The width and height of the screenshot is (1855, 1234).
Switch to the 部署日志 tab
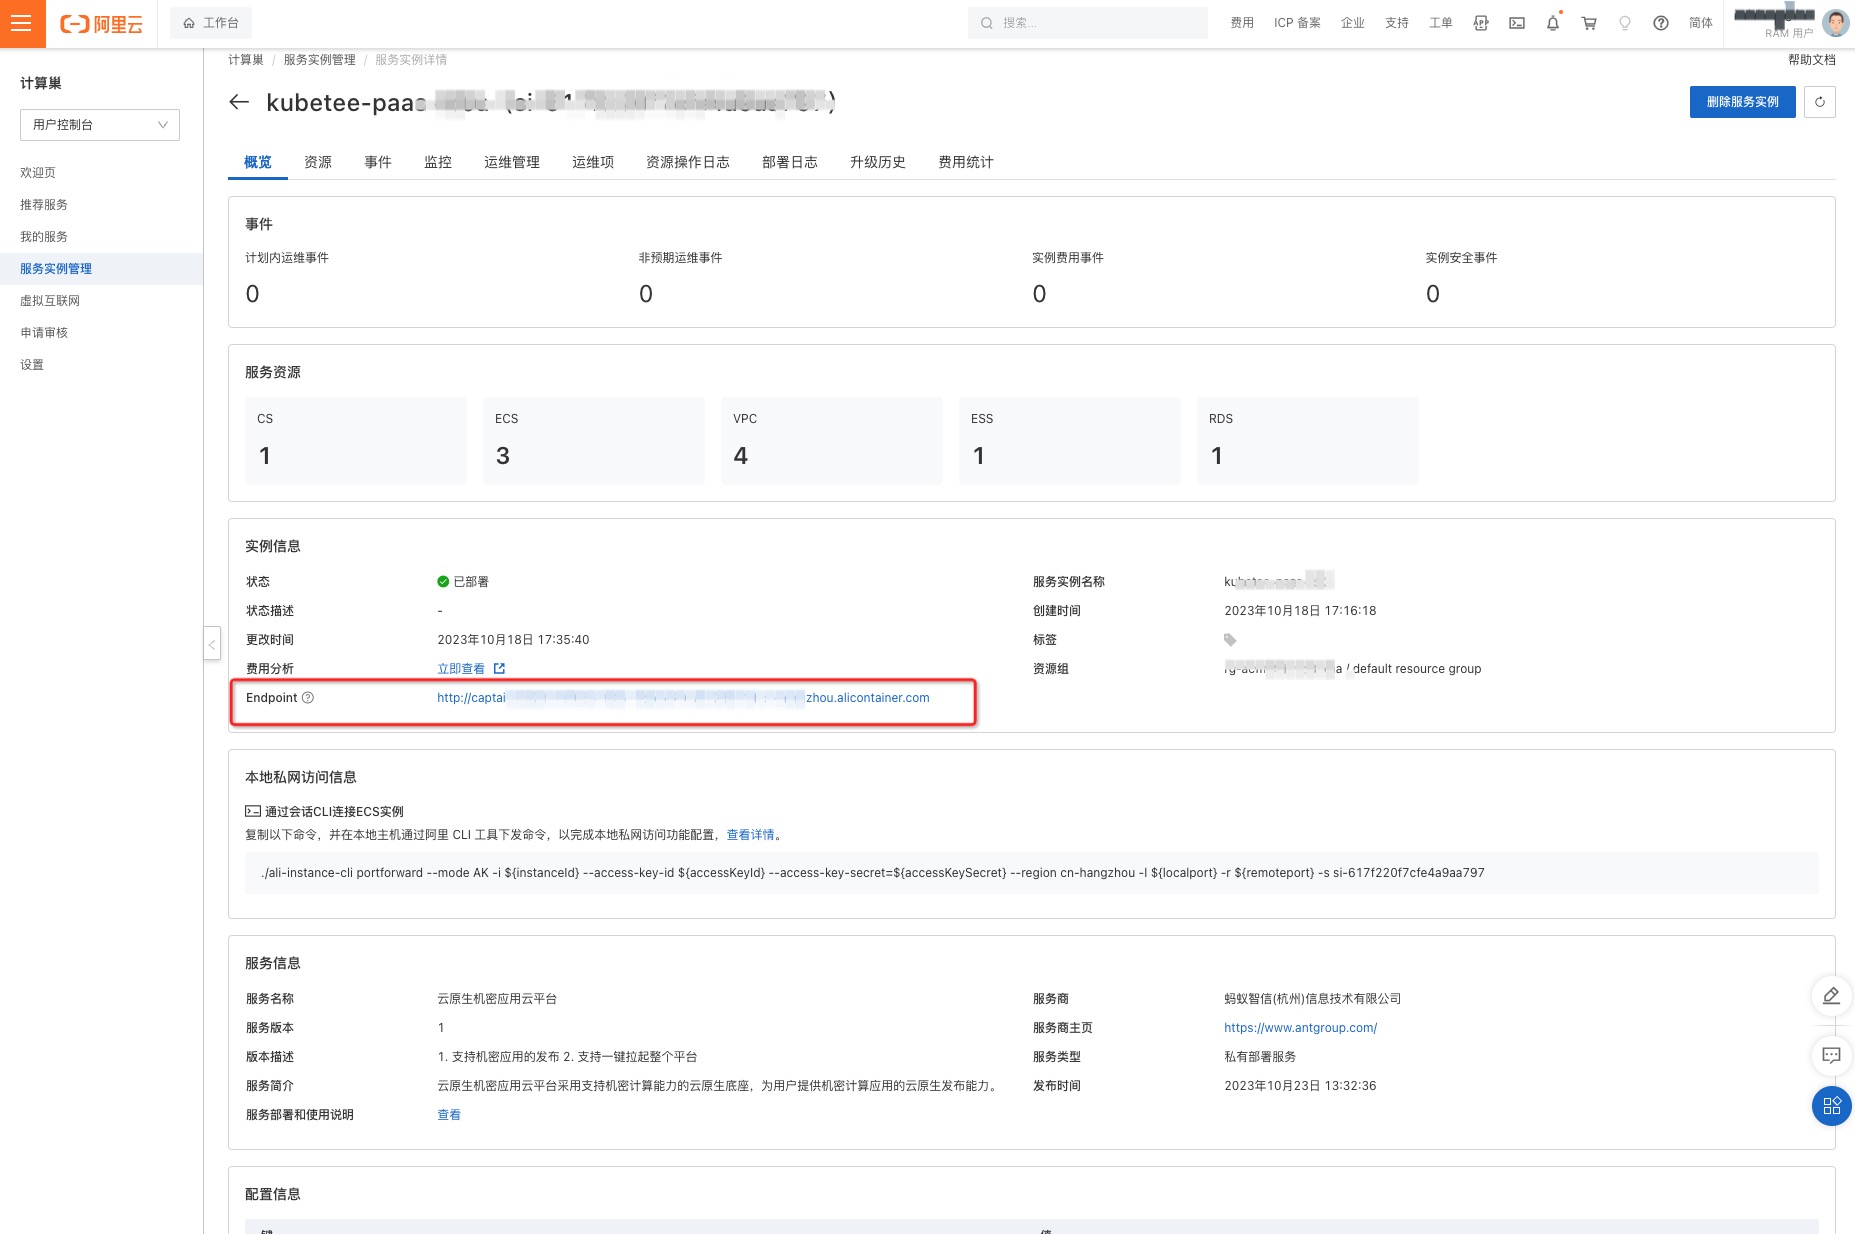tap(790, 162)
